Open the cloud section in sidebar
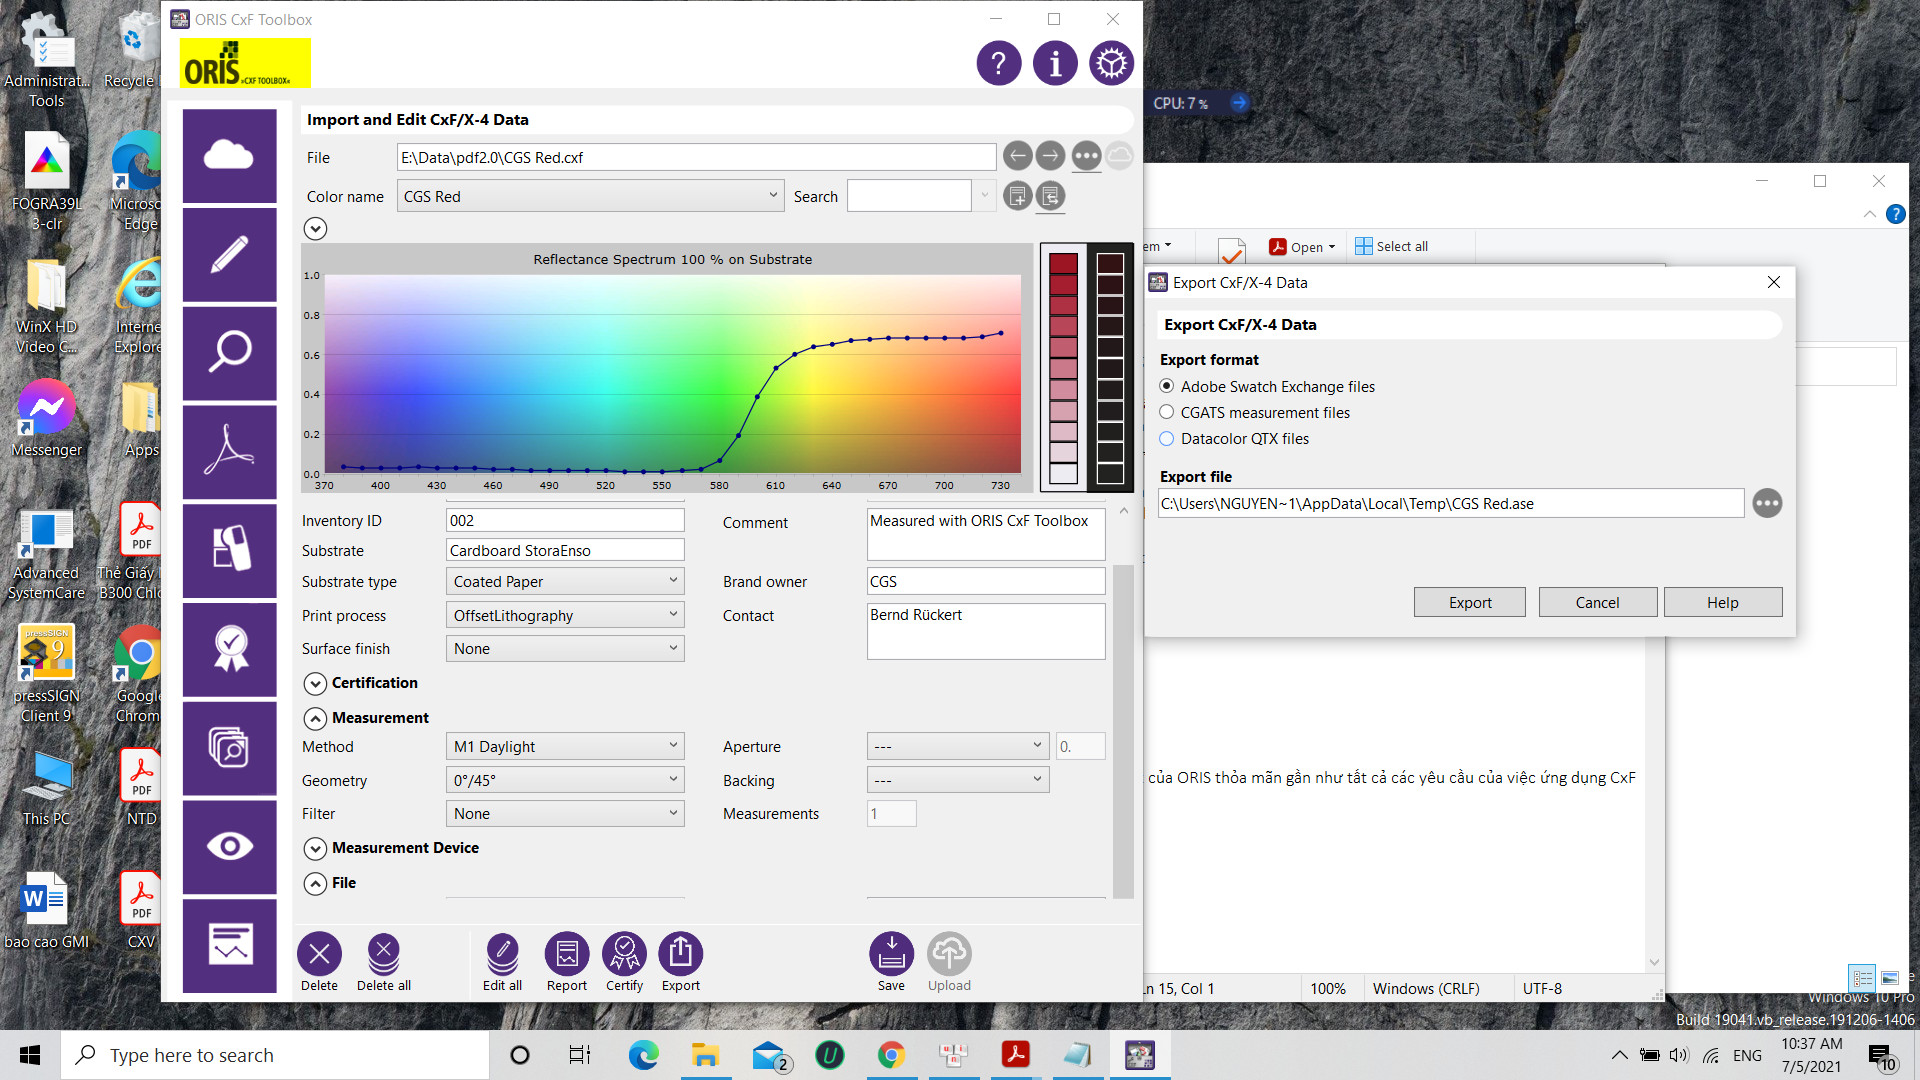The height and width of the screenshot is (1080, 1920). [x=229, y=156]
